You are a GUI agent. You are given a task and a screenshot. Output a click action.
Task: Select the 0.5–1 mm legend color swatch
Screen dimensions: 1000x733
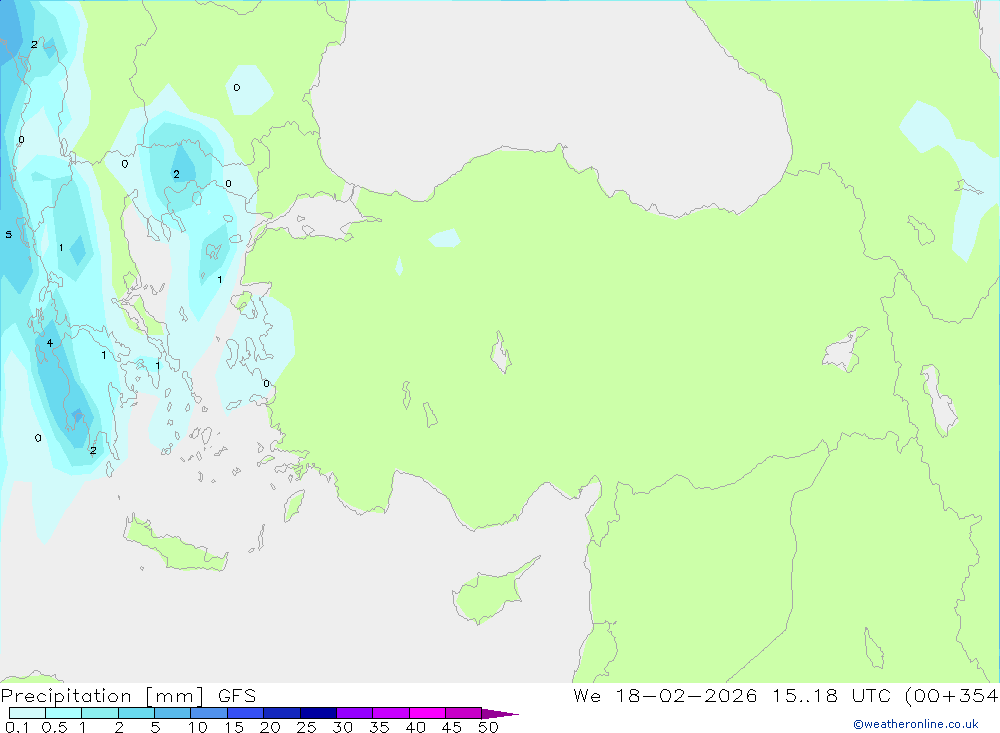(63, 713)
